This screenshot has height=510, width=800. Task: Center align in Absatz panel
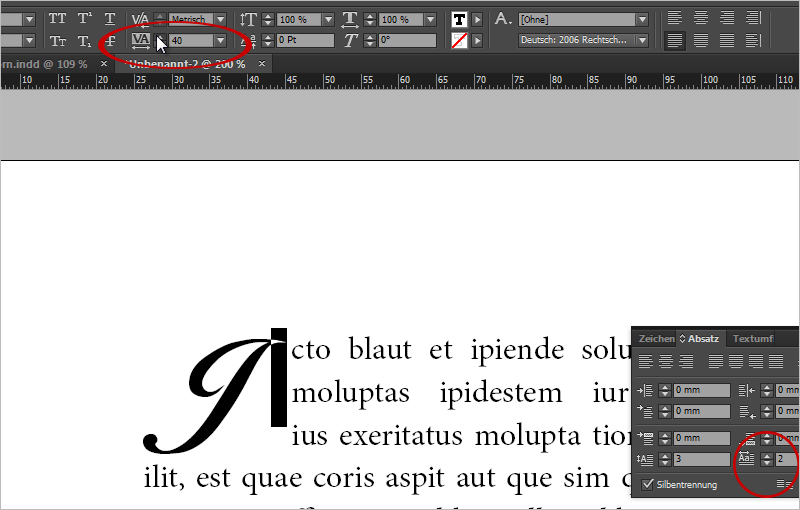666,362
